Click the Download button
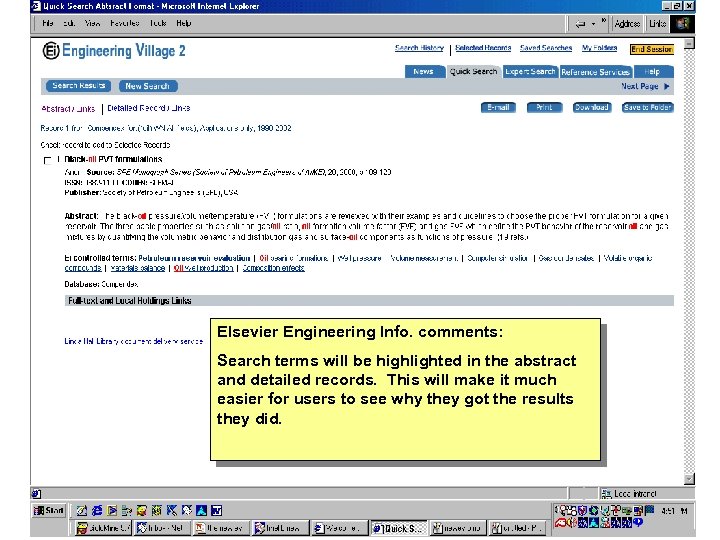The image size is (720, 540). pyautogui.click(x=592, y=107)
